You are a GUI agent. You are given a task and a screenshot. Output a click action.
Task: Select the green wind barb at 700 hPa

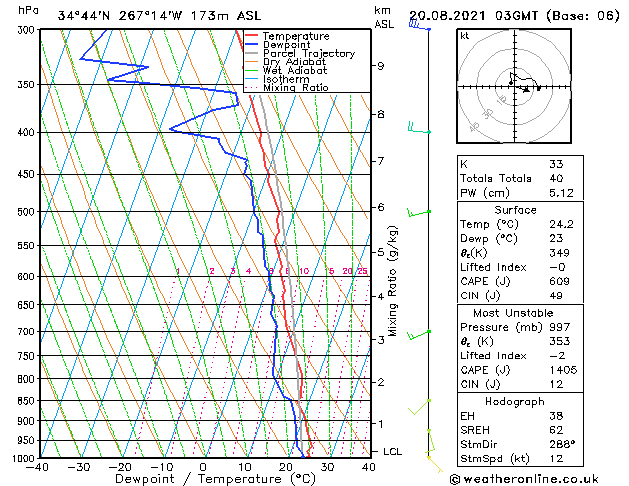[x=419, y=335]
